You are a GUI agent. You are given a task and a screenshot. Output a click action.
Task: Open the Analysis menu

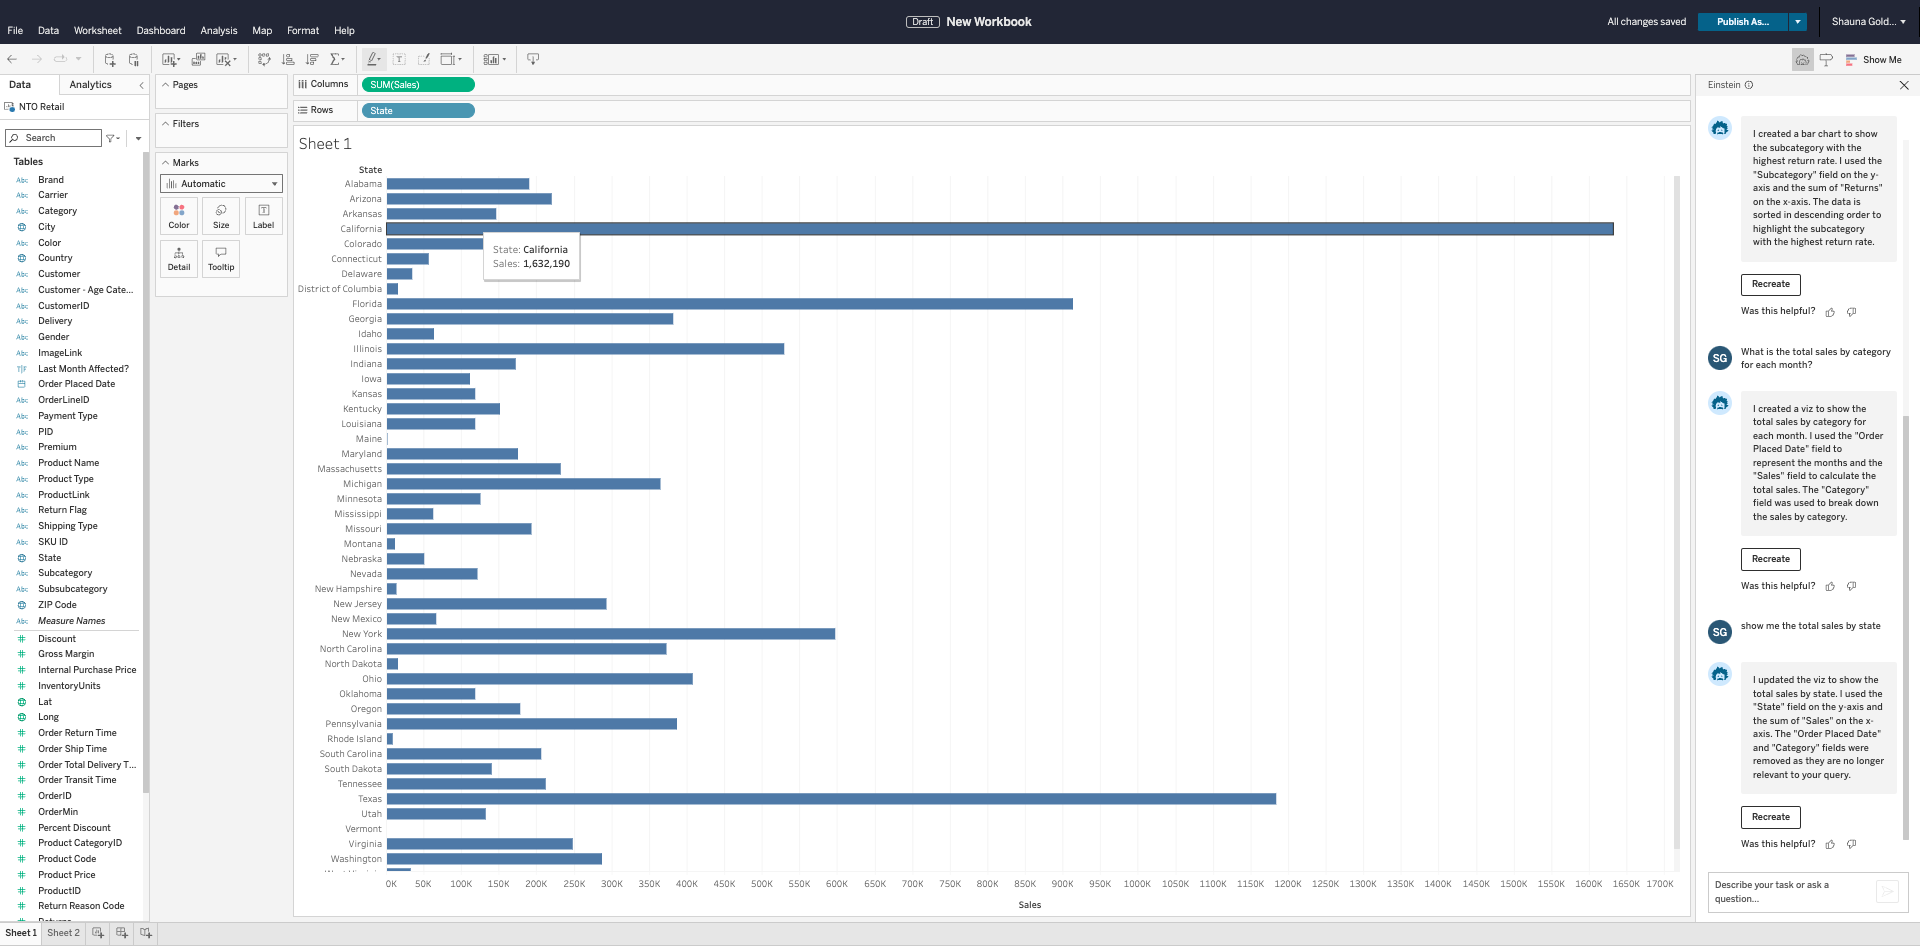coord(218,31)
